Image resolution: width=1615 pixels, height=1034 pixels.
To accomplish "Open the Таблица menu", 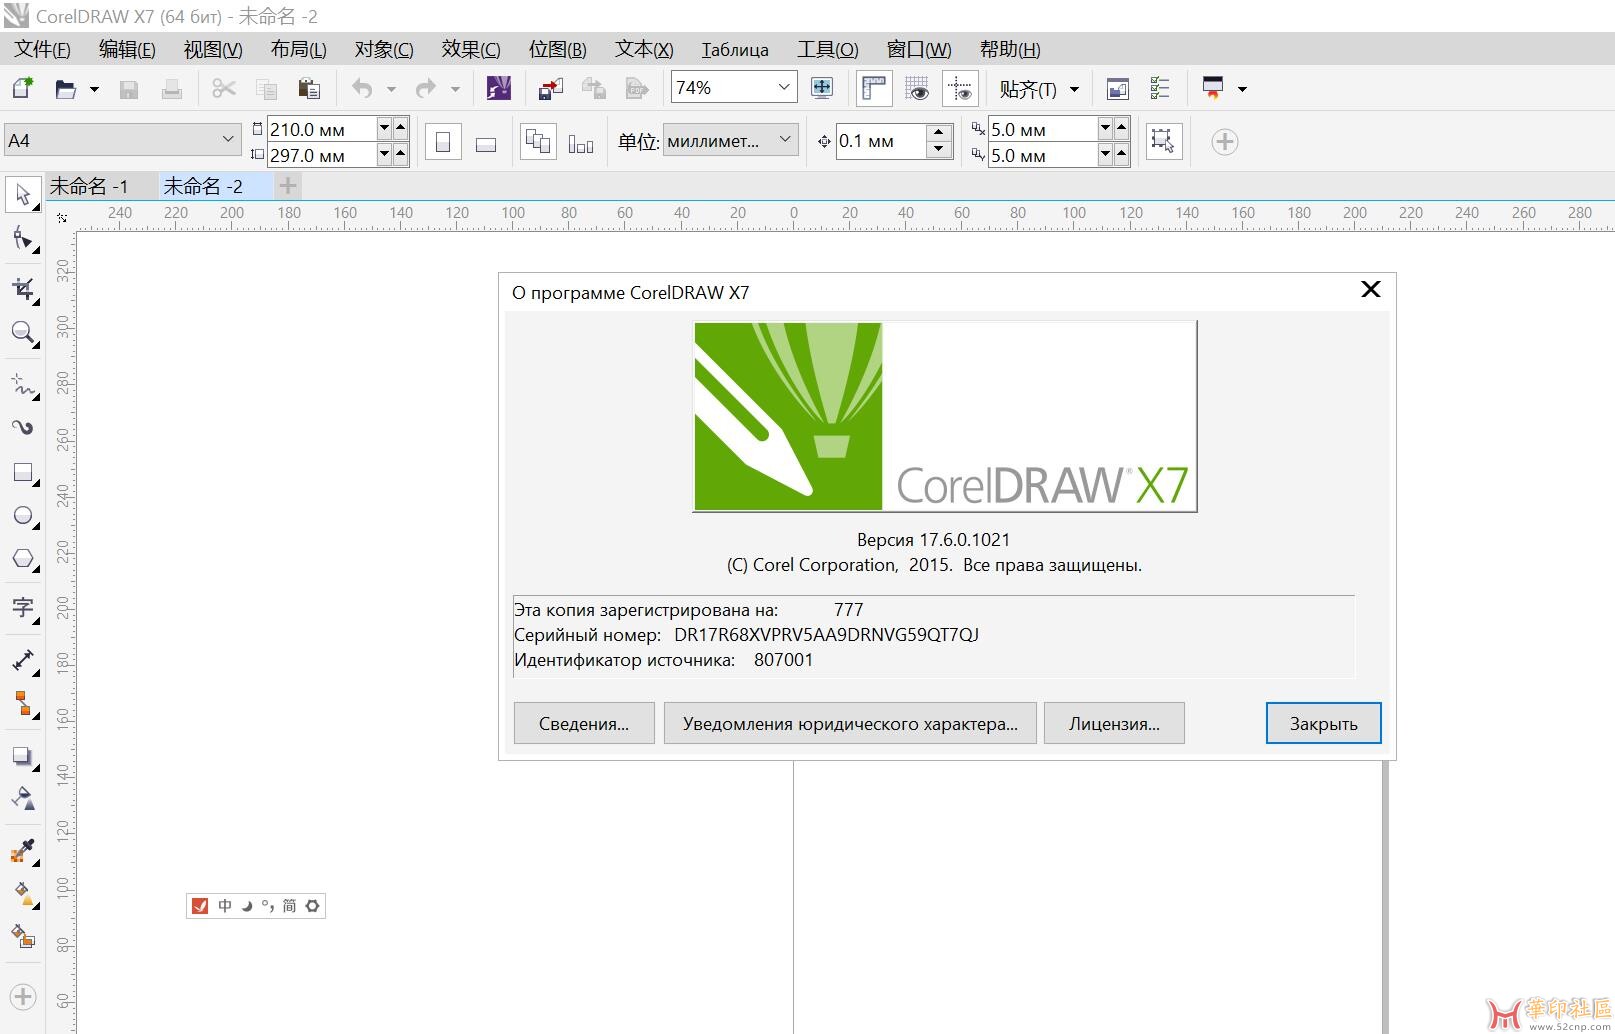I will coord(735,49).
